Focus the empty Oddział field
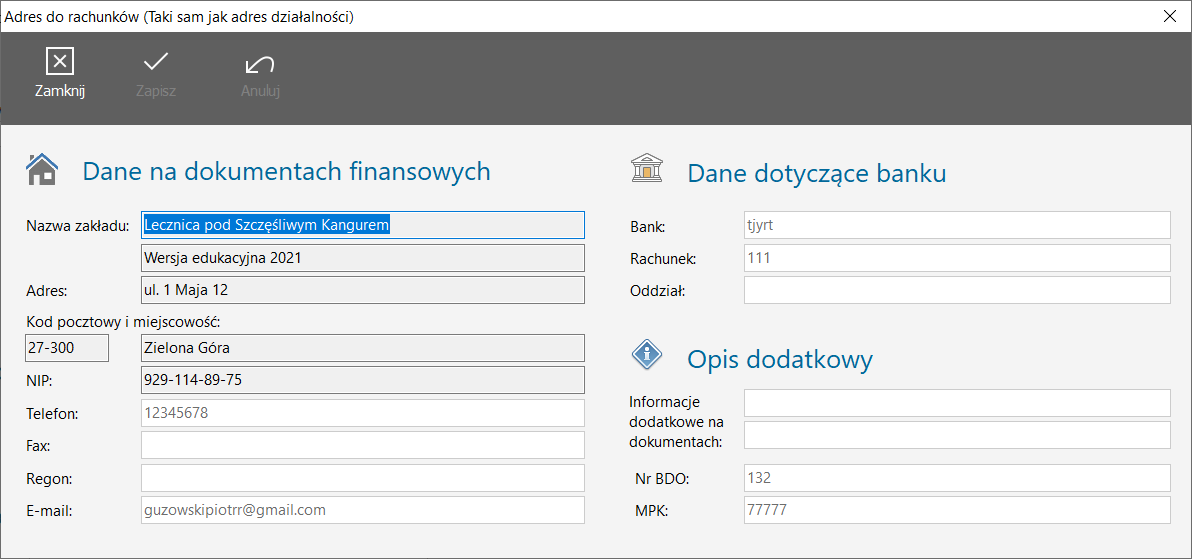1192x559 pixels. point(957,290)
